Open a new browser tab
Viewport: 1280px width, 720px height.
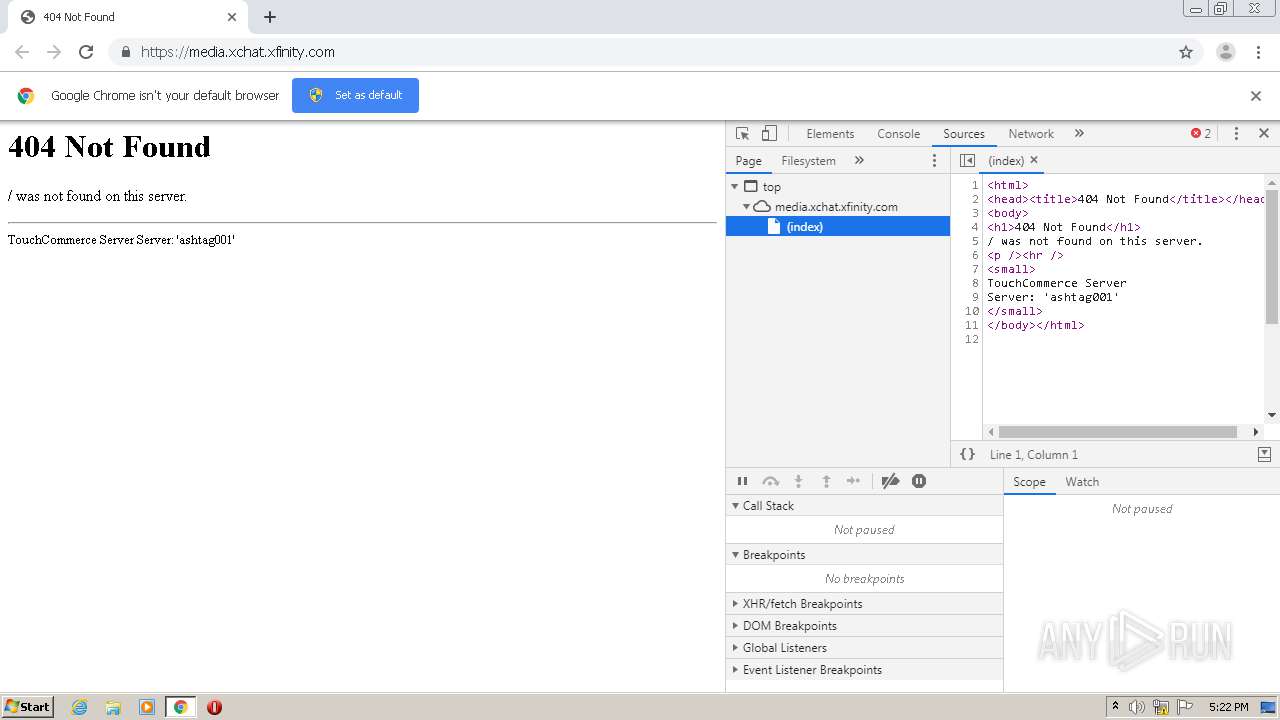point(270,17)
